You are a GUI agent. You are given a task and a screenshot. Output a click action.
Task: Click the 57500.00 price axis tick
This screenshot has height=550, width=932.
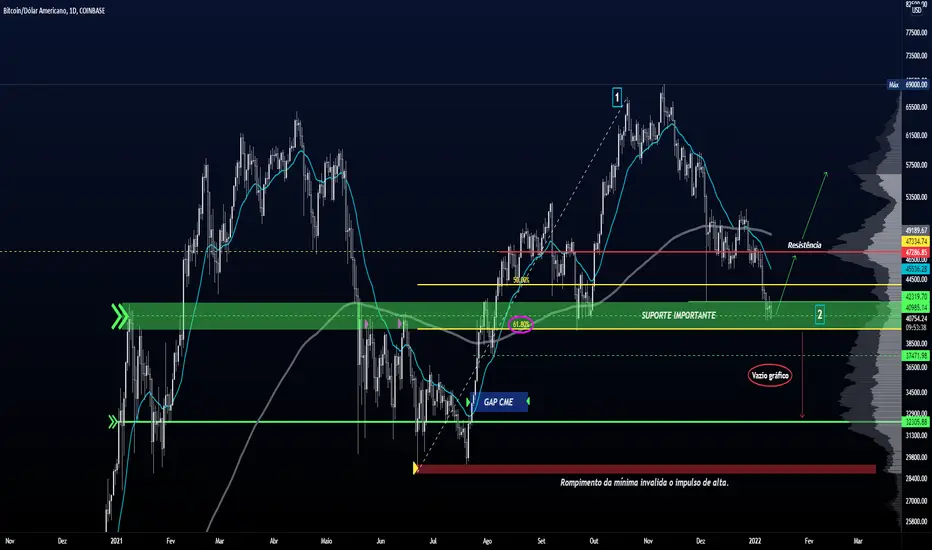click(916, 165)
